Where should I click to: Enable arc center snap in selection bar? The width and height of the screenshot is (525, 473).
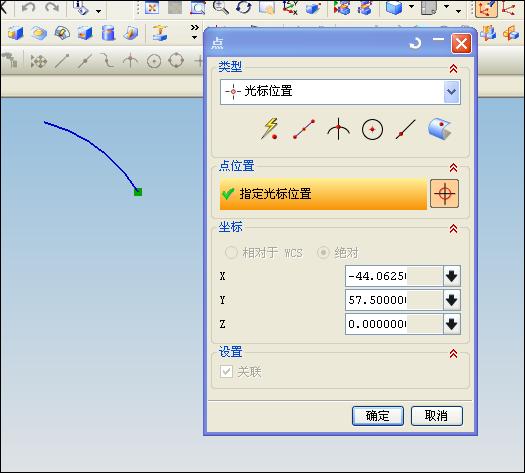[x=154, y=62]
